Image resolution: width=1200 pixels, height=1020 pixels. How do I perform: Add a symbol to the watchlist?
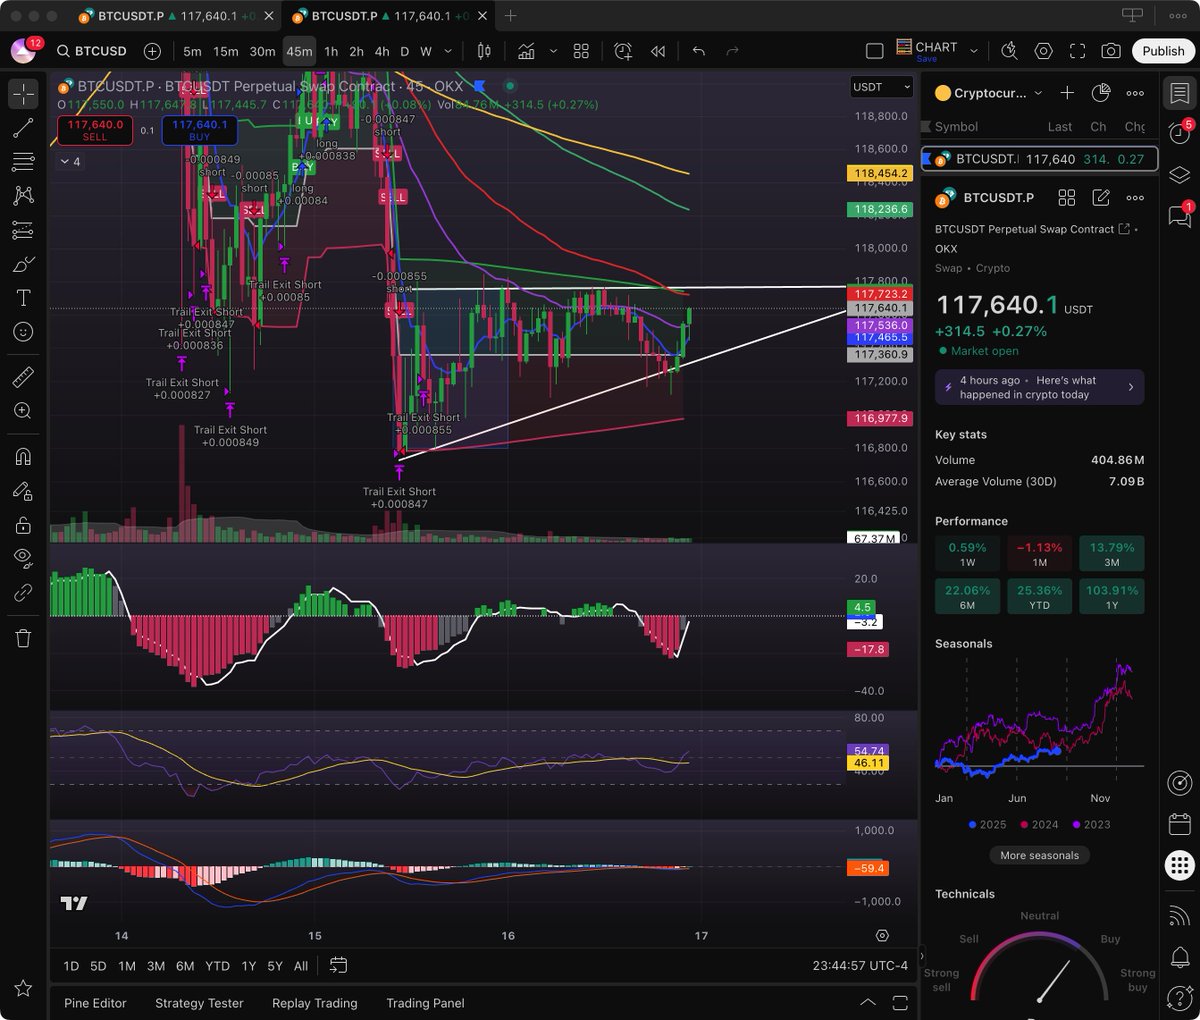coord(1067,93)
